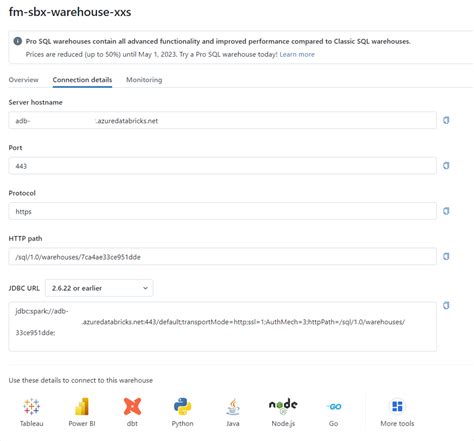The height and width of the screenshot is (441, 474).
Task: Switch to the Monitoring tab
Action: point(144,80)
